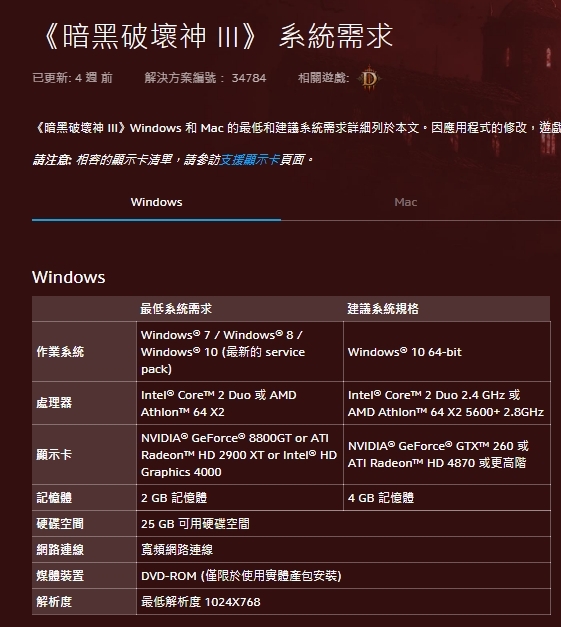Click the 記憶體 row label
The height and width of the screenshot is (627, 561).
(54, 498)
